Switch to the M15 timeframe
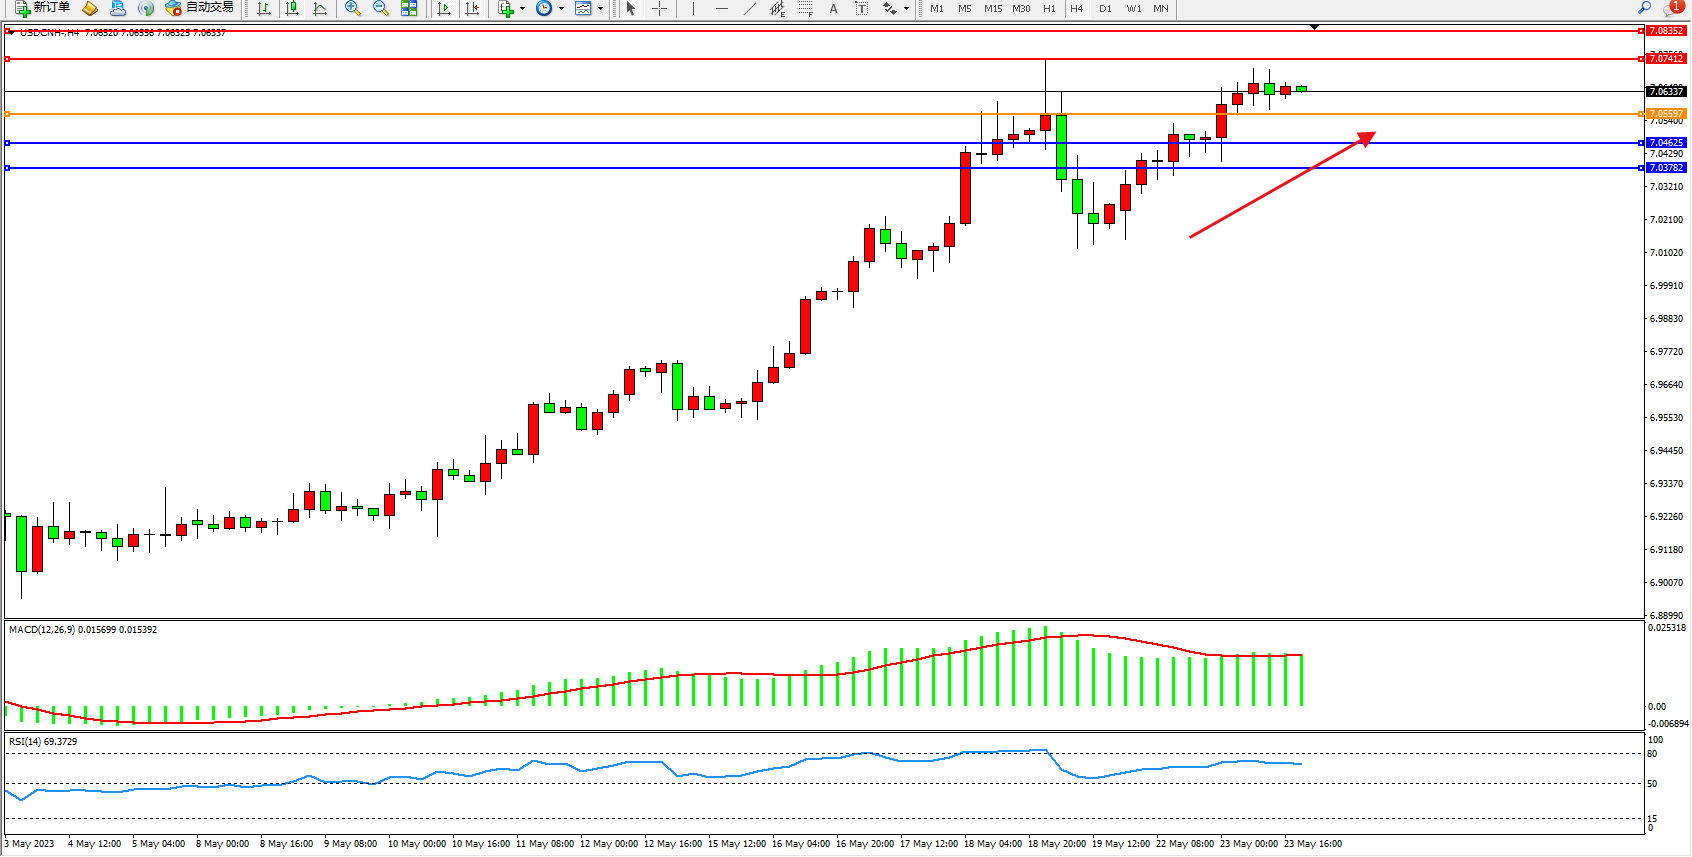Screen dimensions: 1692x857 point(992,8)
